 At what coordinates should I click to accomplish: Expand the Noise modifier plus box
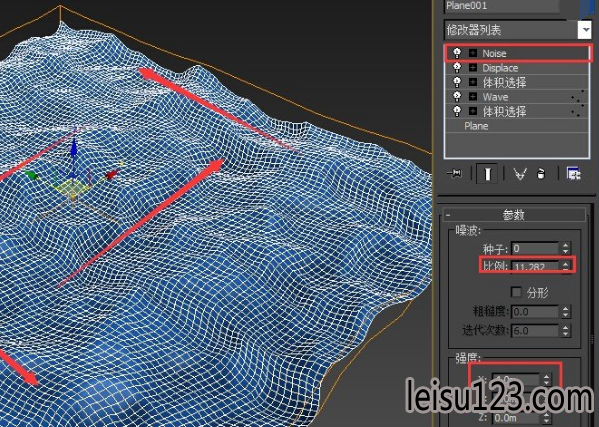(x=473, y=53)
